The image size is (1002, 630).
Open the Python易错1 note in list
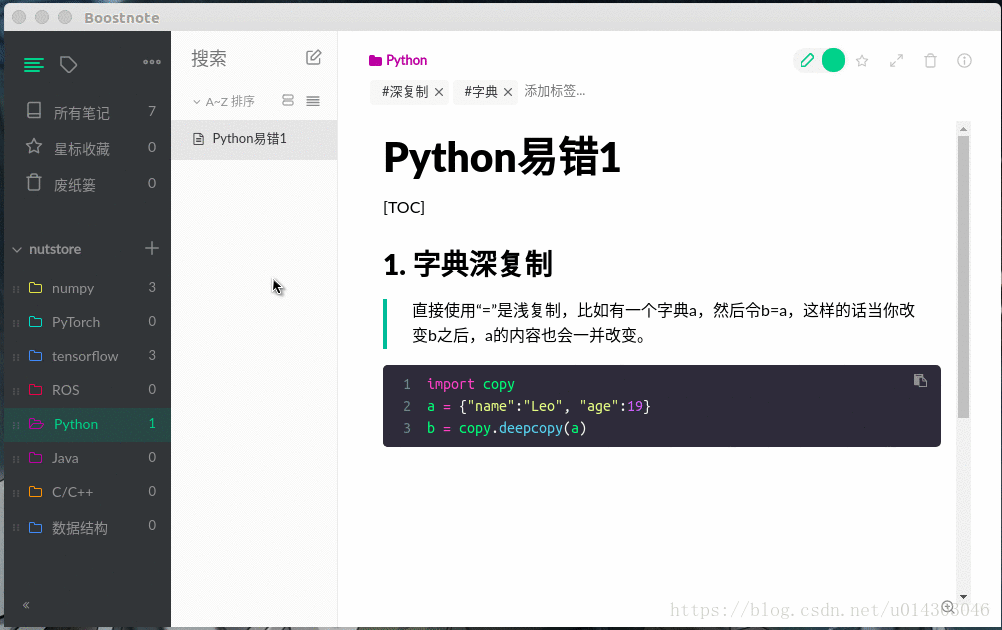tap(254, 139)
